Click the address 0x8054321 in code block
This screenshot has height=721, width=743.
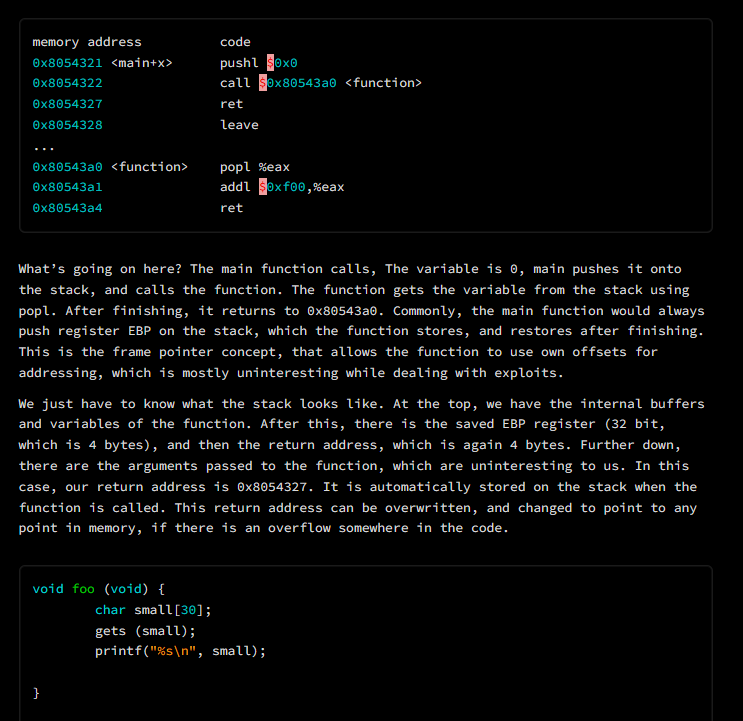[x=67, y=63]
